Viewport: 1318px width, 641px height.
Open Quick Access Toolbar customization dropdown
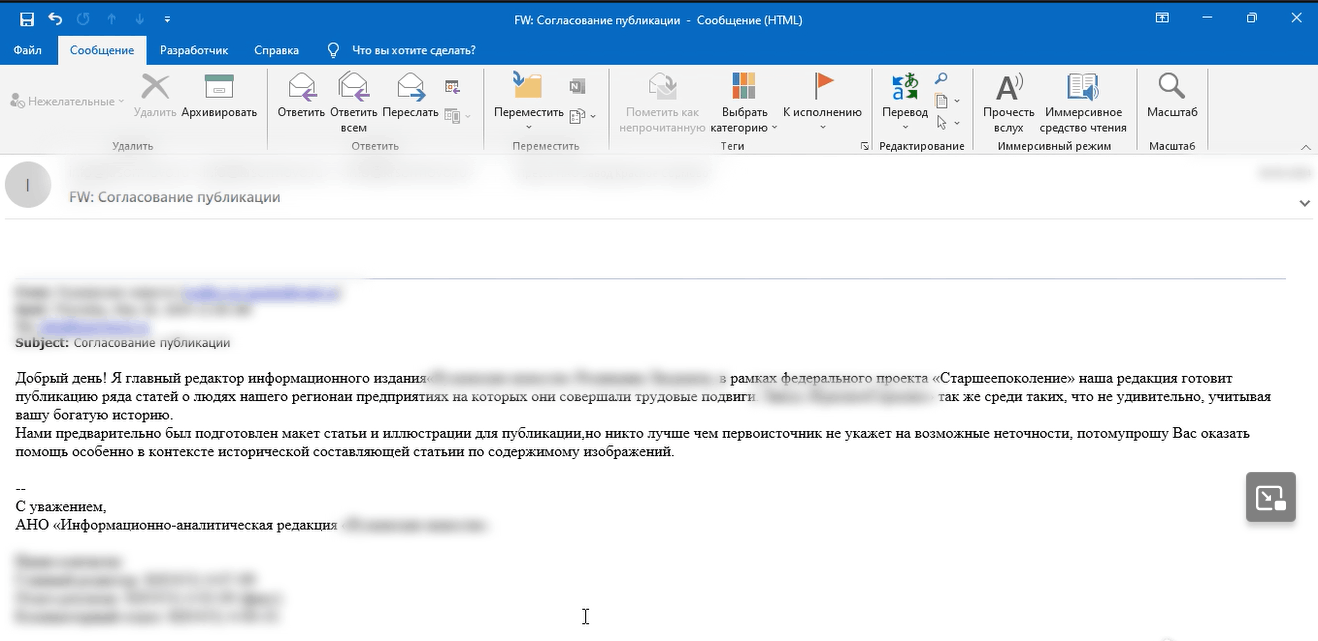click(x=167, y=19)
